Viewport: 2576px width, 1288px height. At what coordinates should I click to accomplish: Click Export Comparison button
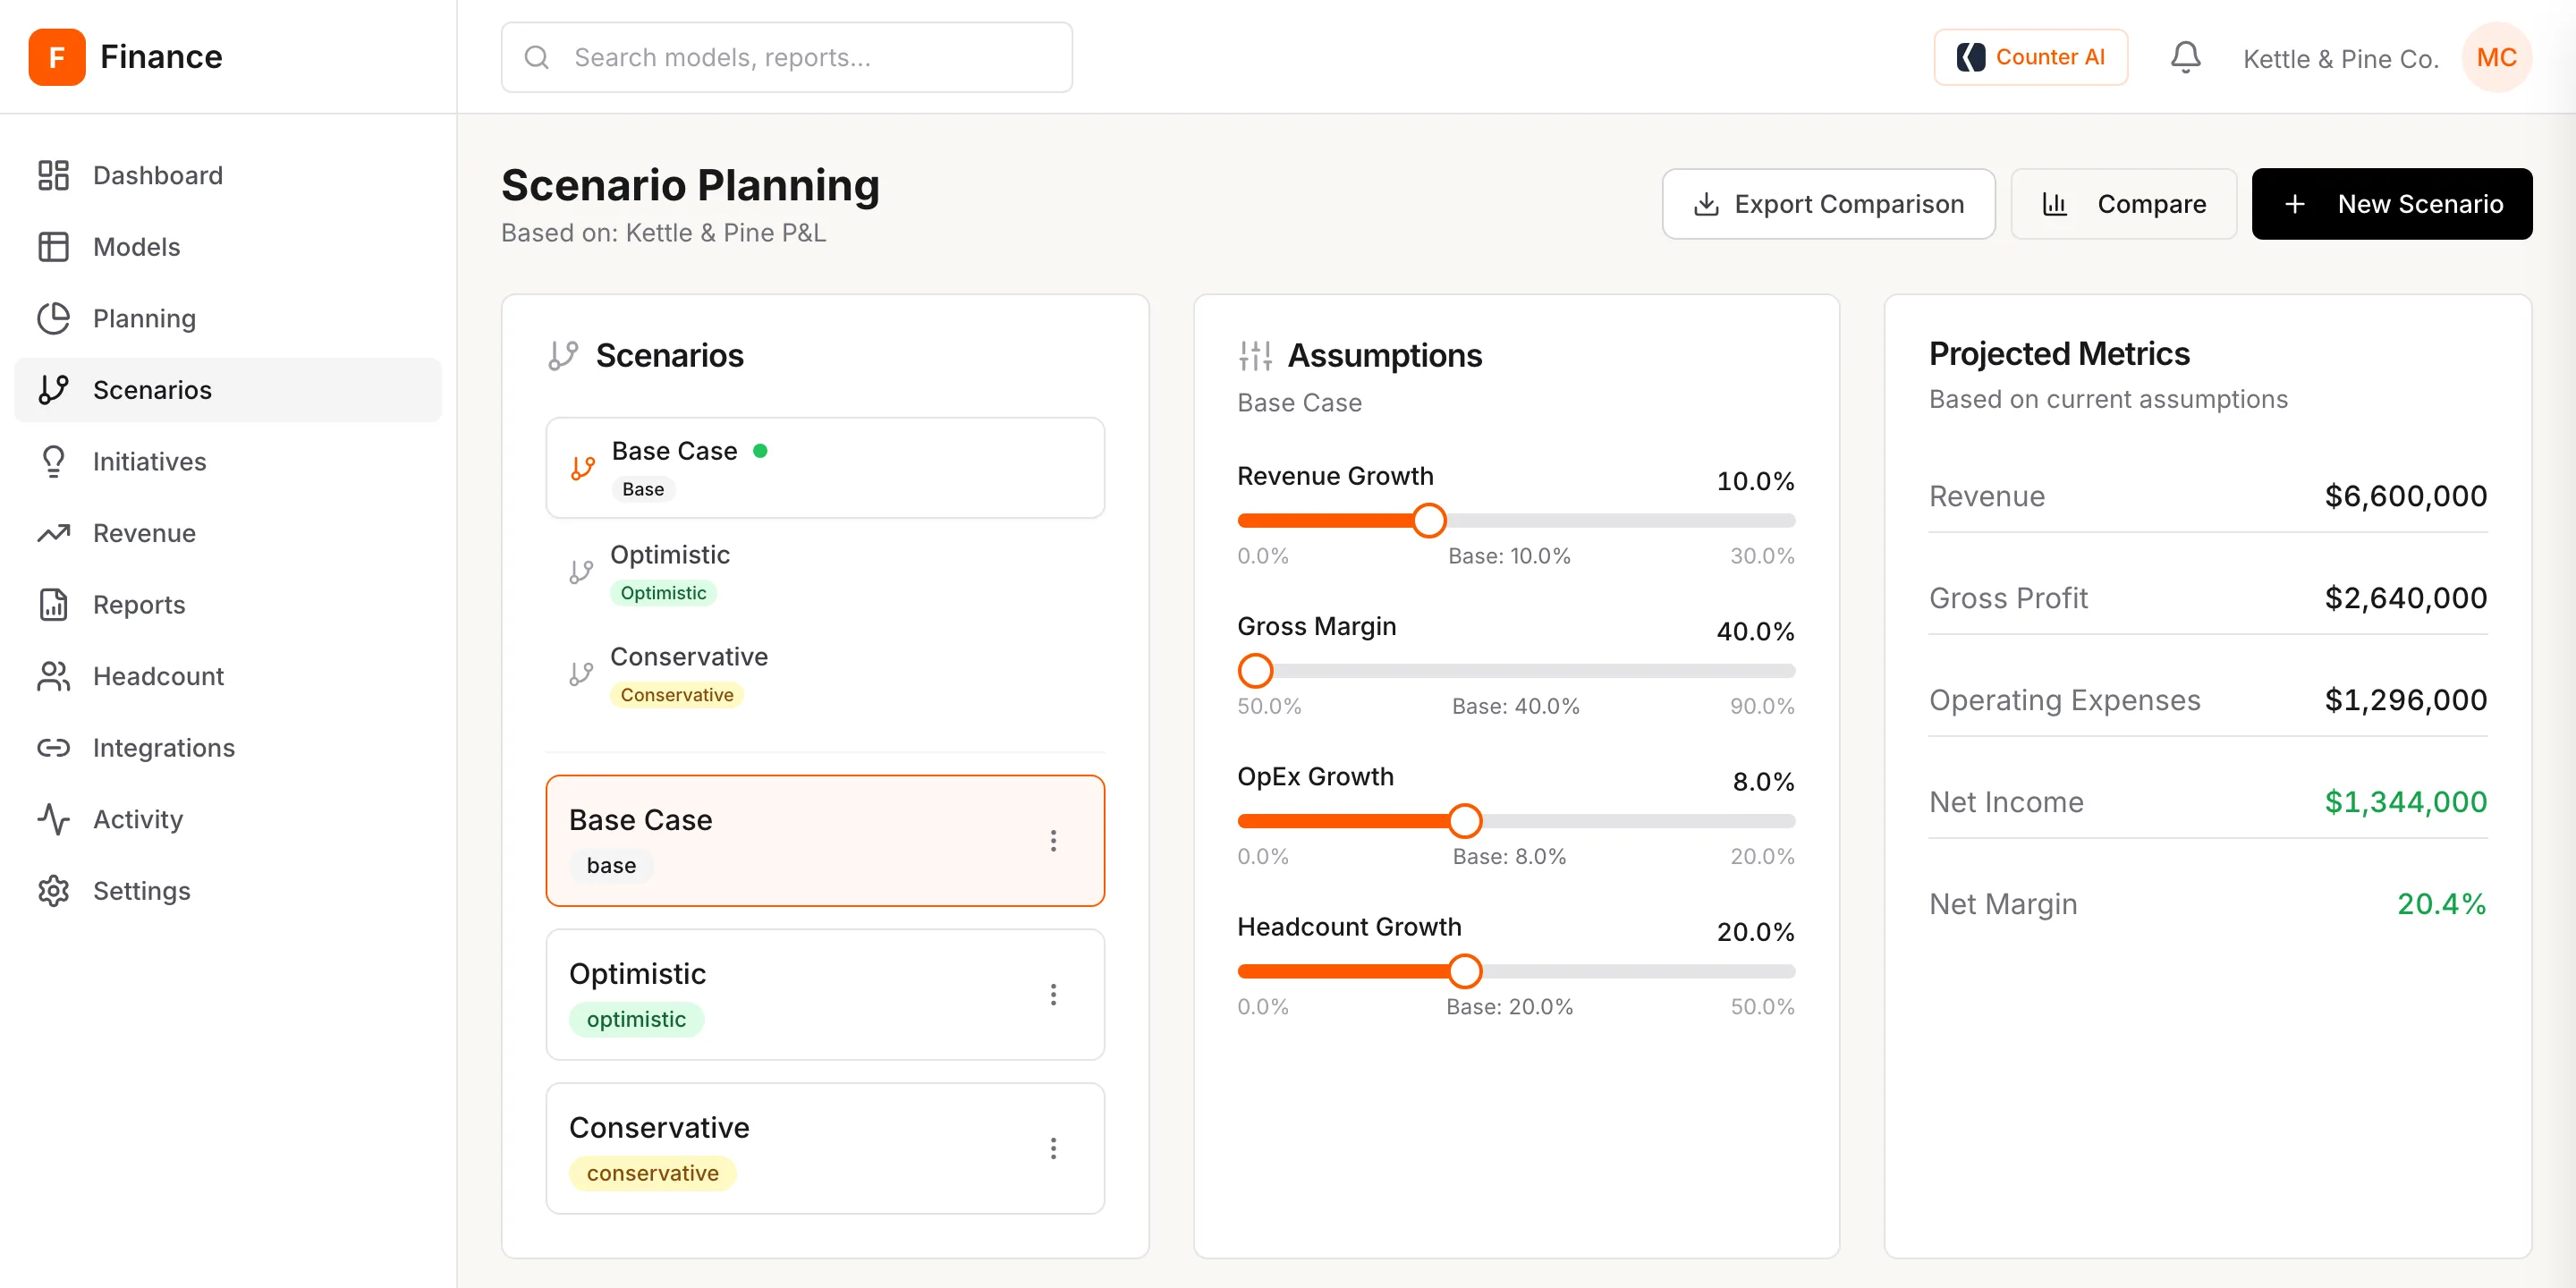(1828, 204)
